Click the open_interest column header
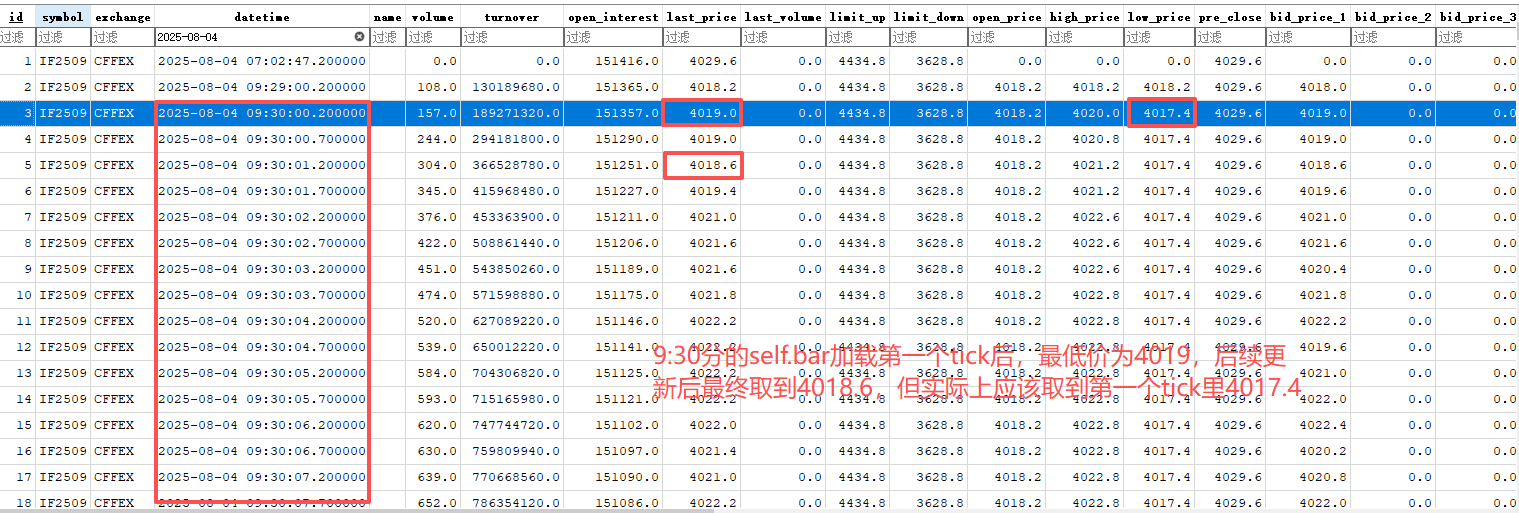This screenshot has height=513, width=1519. (x=613, y=17)
